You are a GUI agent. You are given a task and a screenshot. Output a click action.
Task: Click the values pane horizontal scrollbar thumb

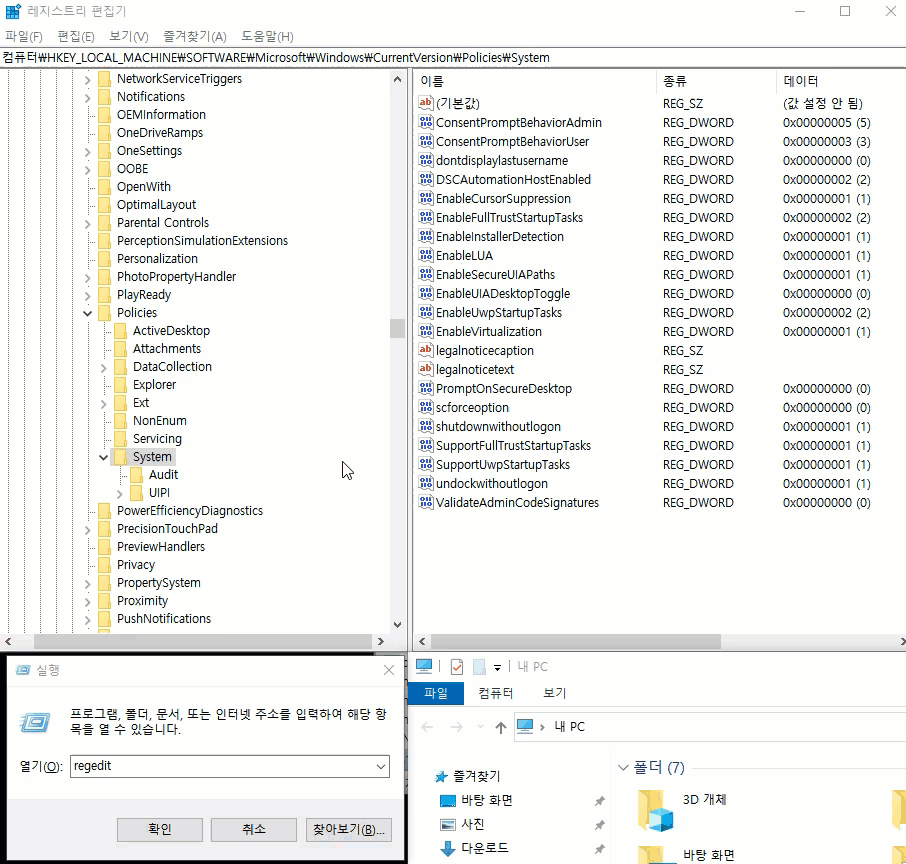pyautogui.click(x=575, y=641)
